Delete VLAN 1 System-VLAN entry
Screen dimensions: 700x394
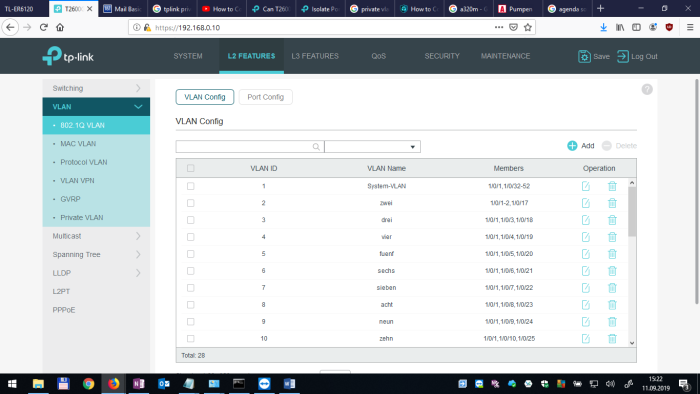pyautogui.click(x=612, y=186)
